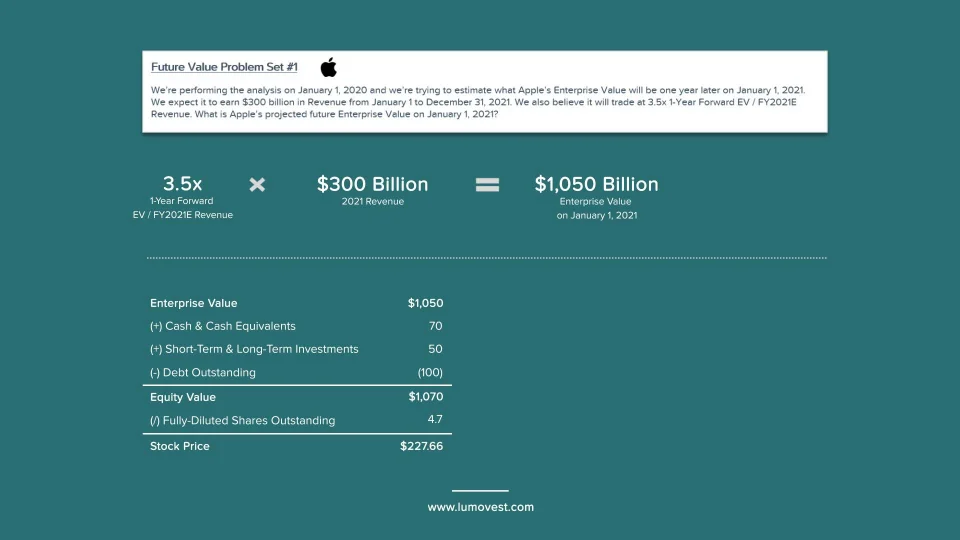
Task: Click the equals sign symbol
Action: 487,184
